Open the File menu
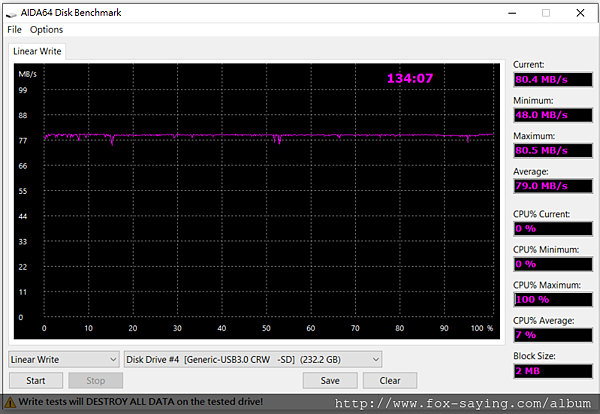This screenshot has width=600, height=414. coord(14,29)
